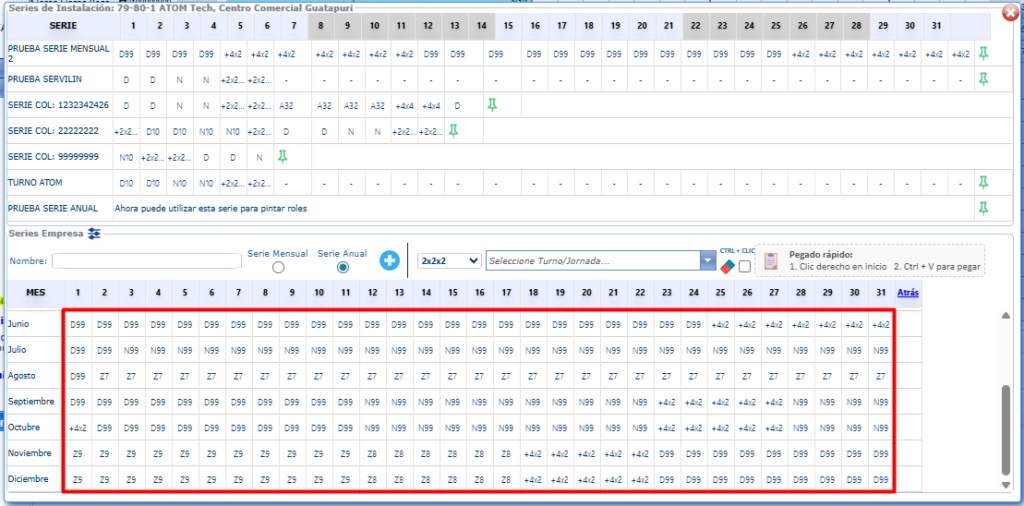Click the pin icon for TURNO ATOM
This screenshot has width=1024, height=506.
point(983,182)
